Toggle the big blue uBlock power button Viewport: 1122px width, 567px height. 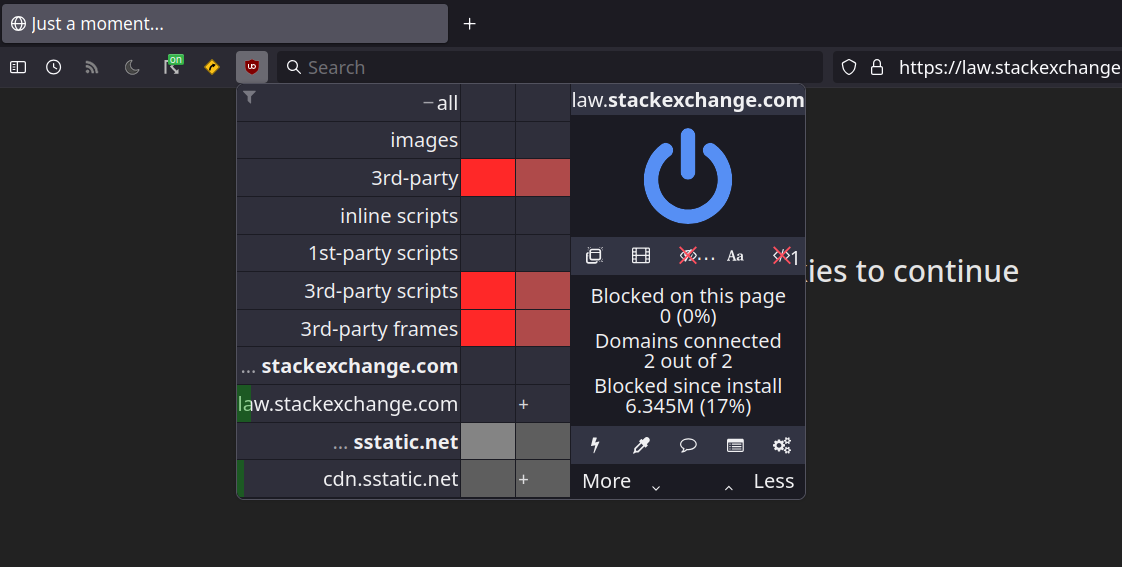pyautogui.click(x=688, y=176)
